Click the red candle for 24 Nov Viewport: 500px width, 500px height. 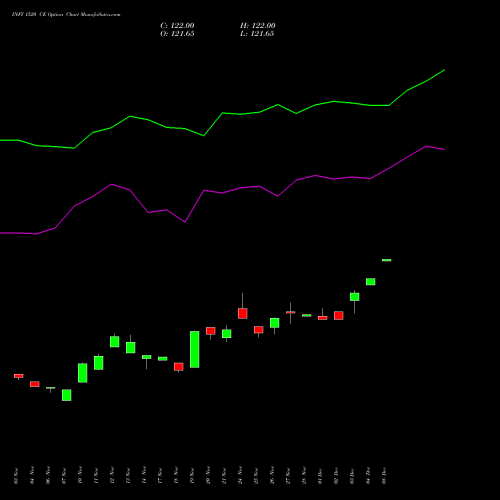(x=243, y=313)
